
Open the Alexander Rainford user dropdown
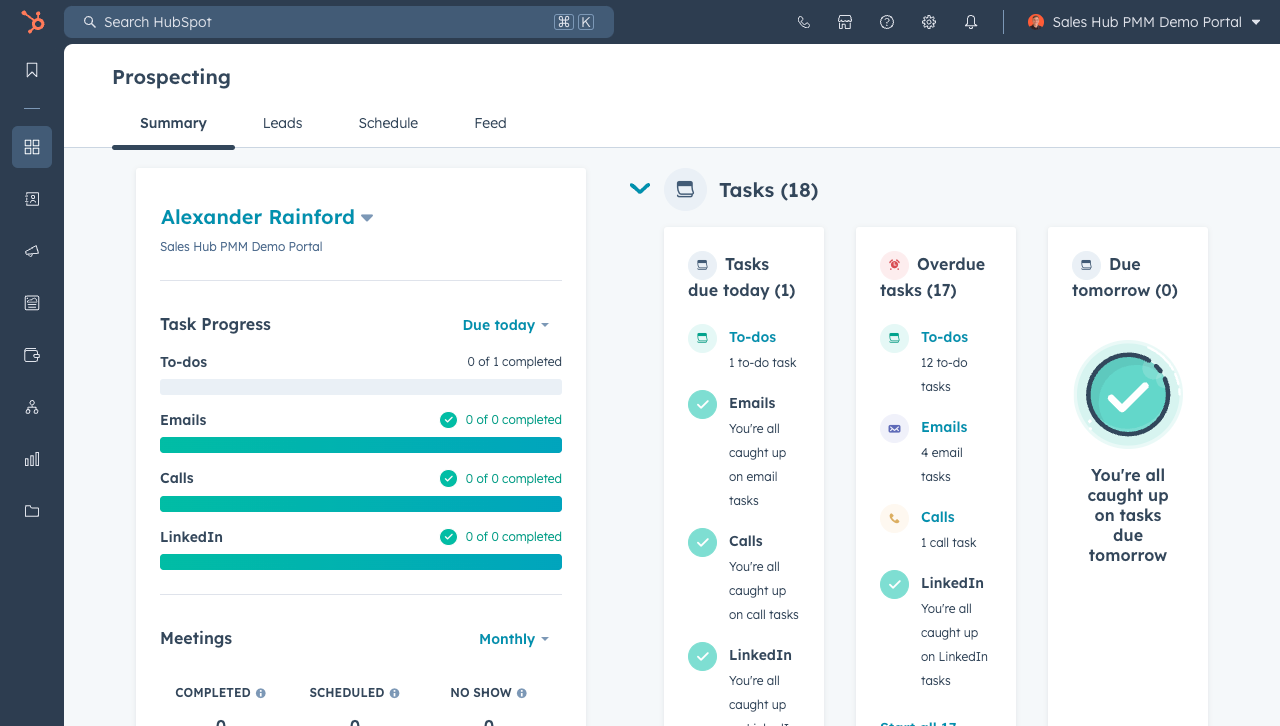267,217
